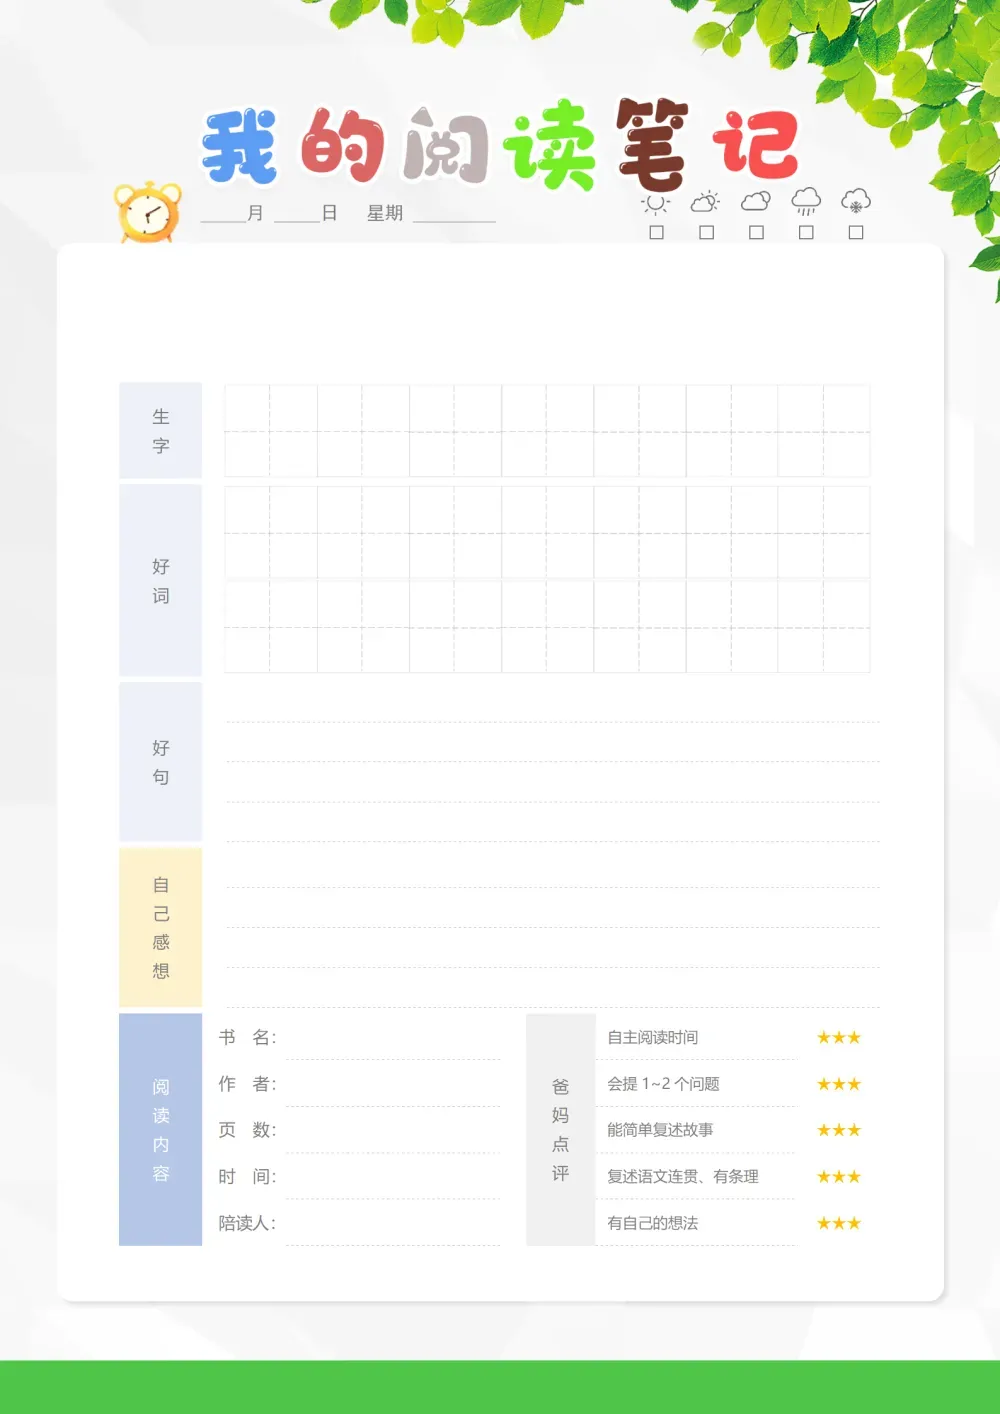Viewport: 1000px width, 1414px height.
Task: Click the 能简单复述故事 text
Action: pyautogui.click(x=660, y=1130)
